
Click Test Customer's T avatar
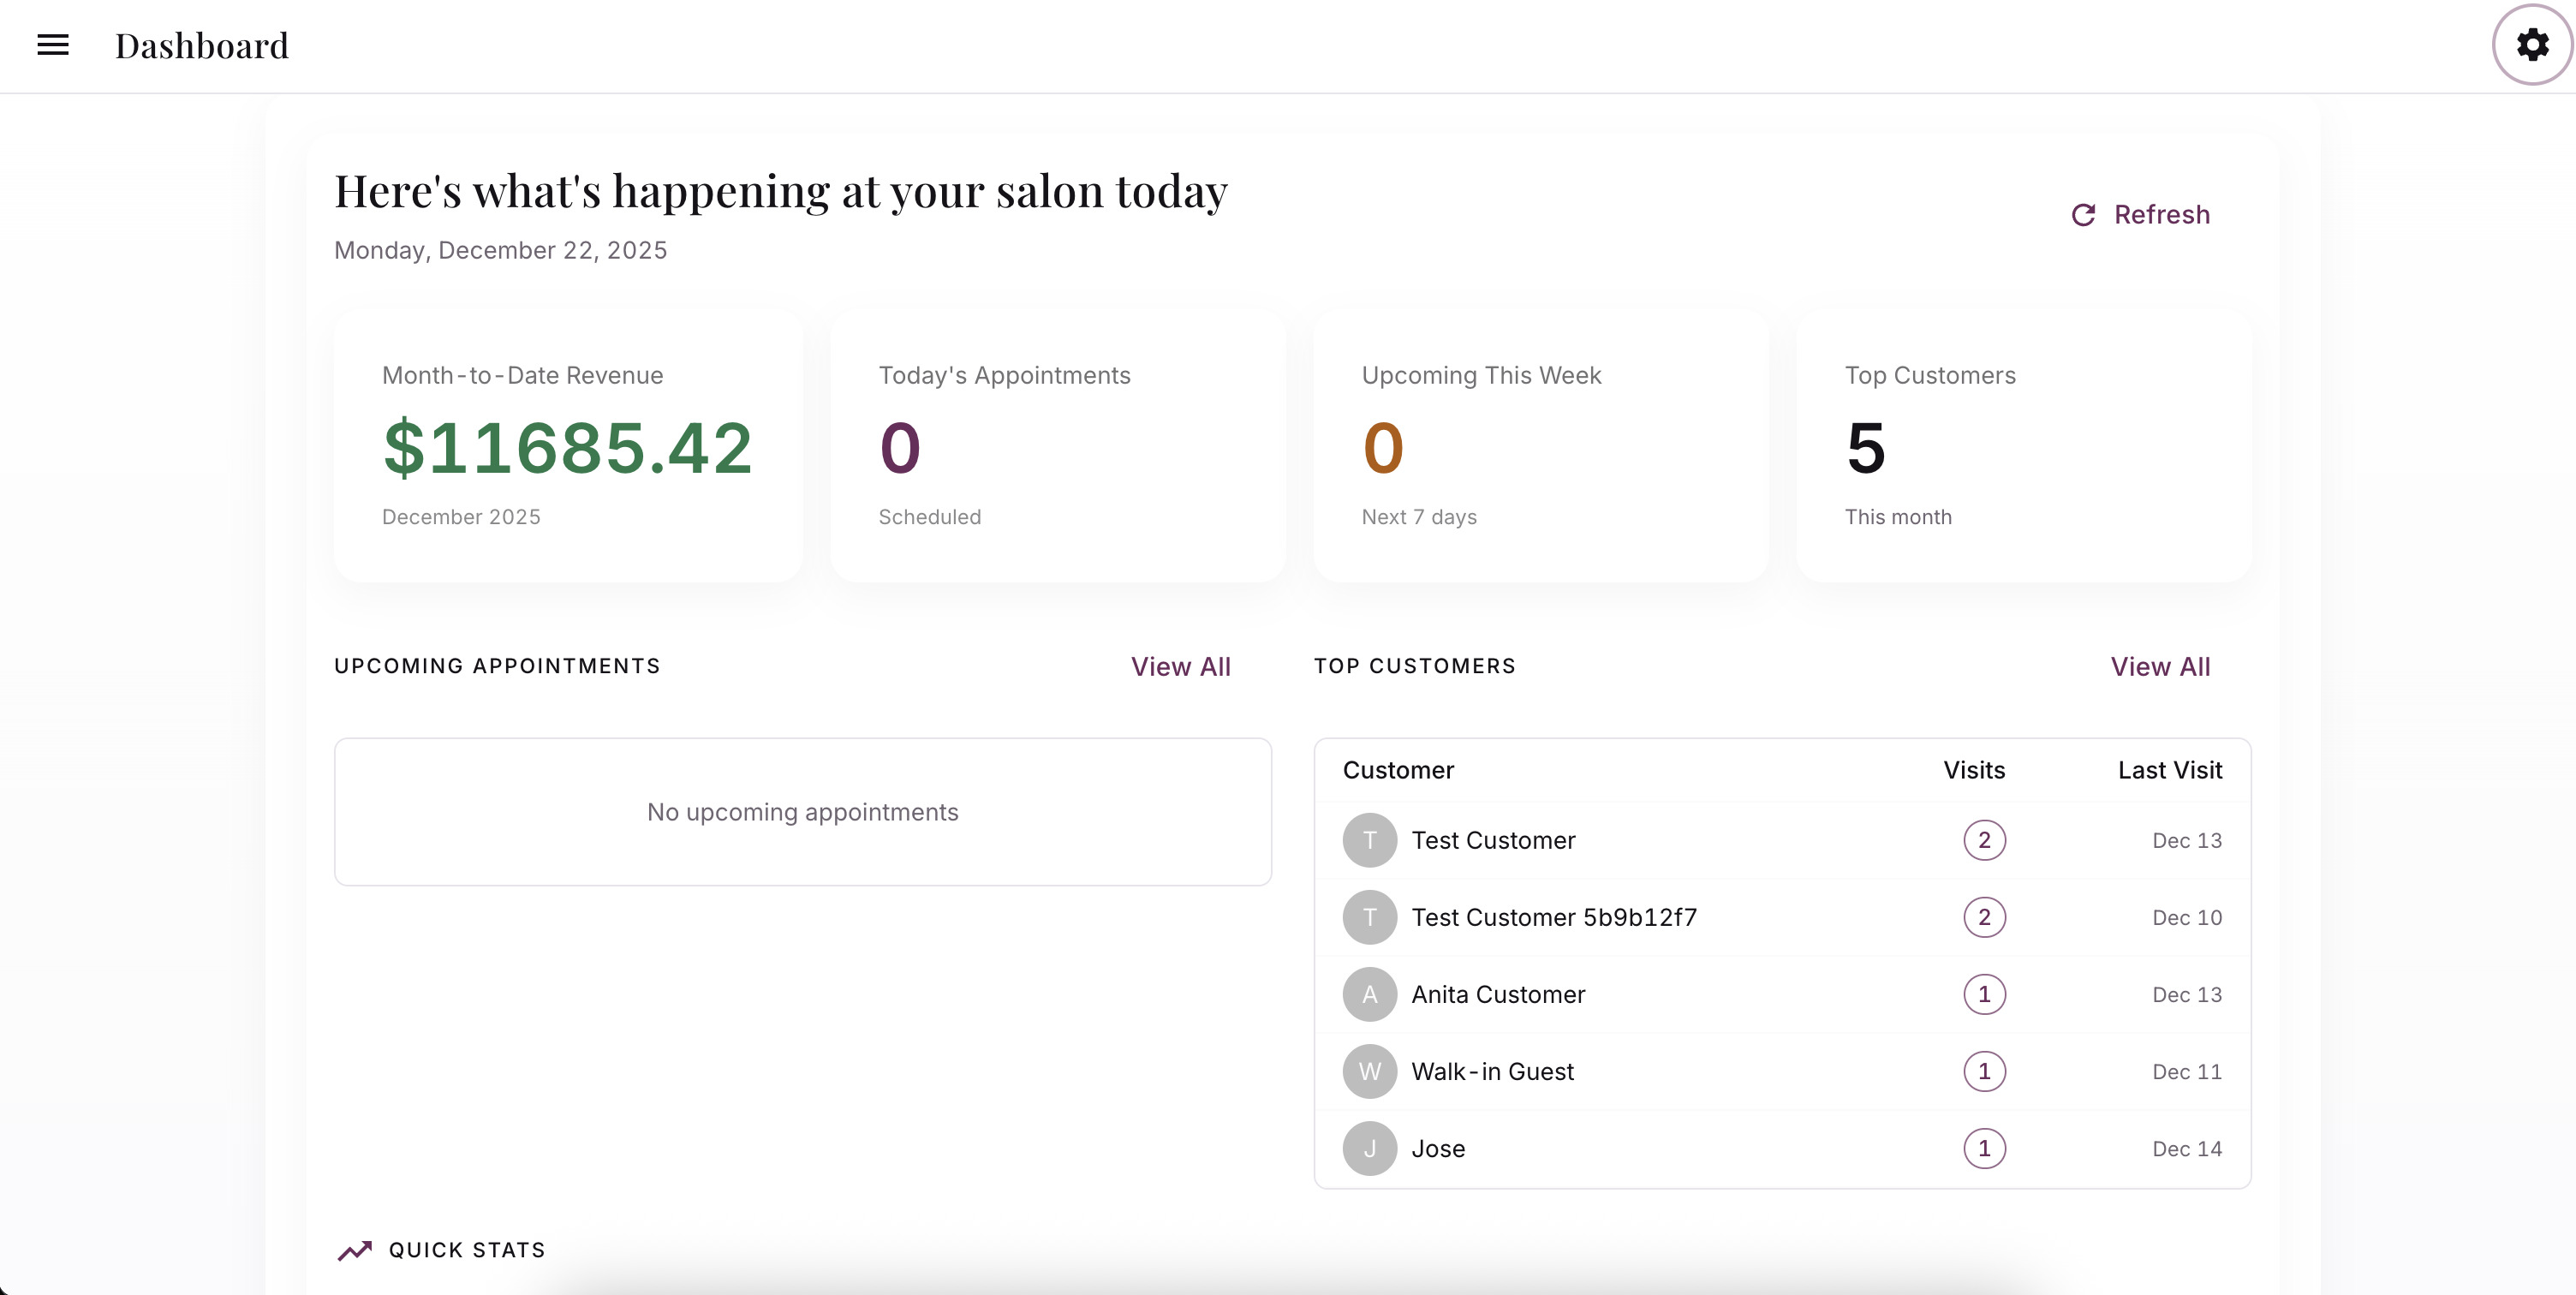click(x=1369, y=840)
